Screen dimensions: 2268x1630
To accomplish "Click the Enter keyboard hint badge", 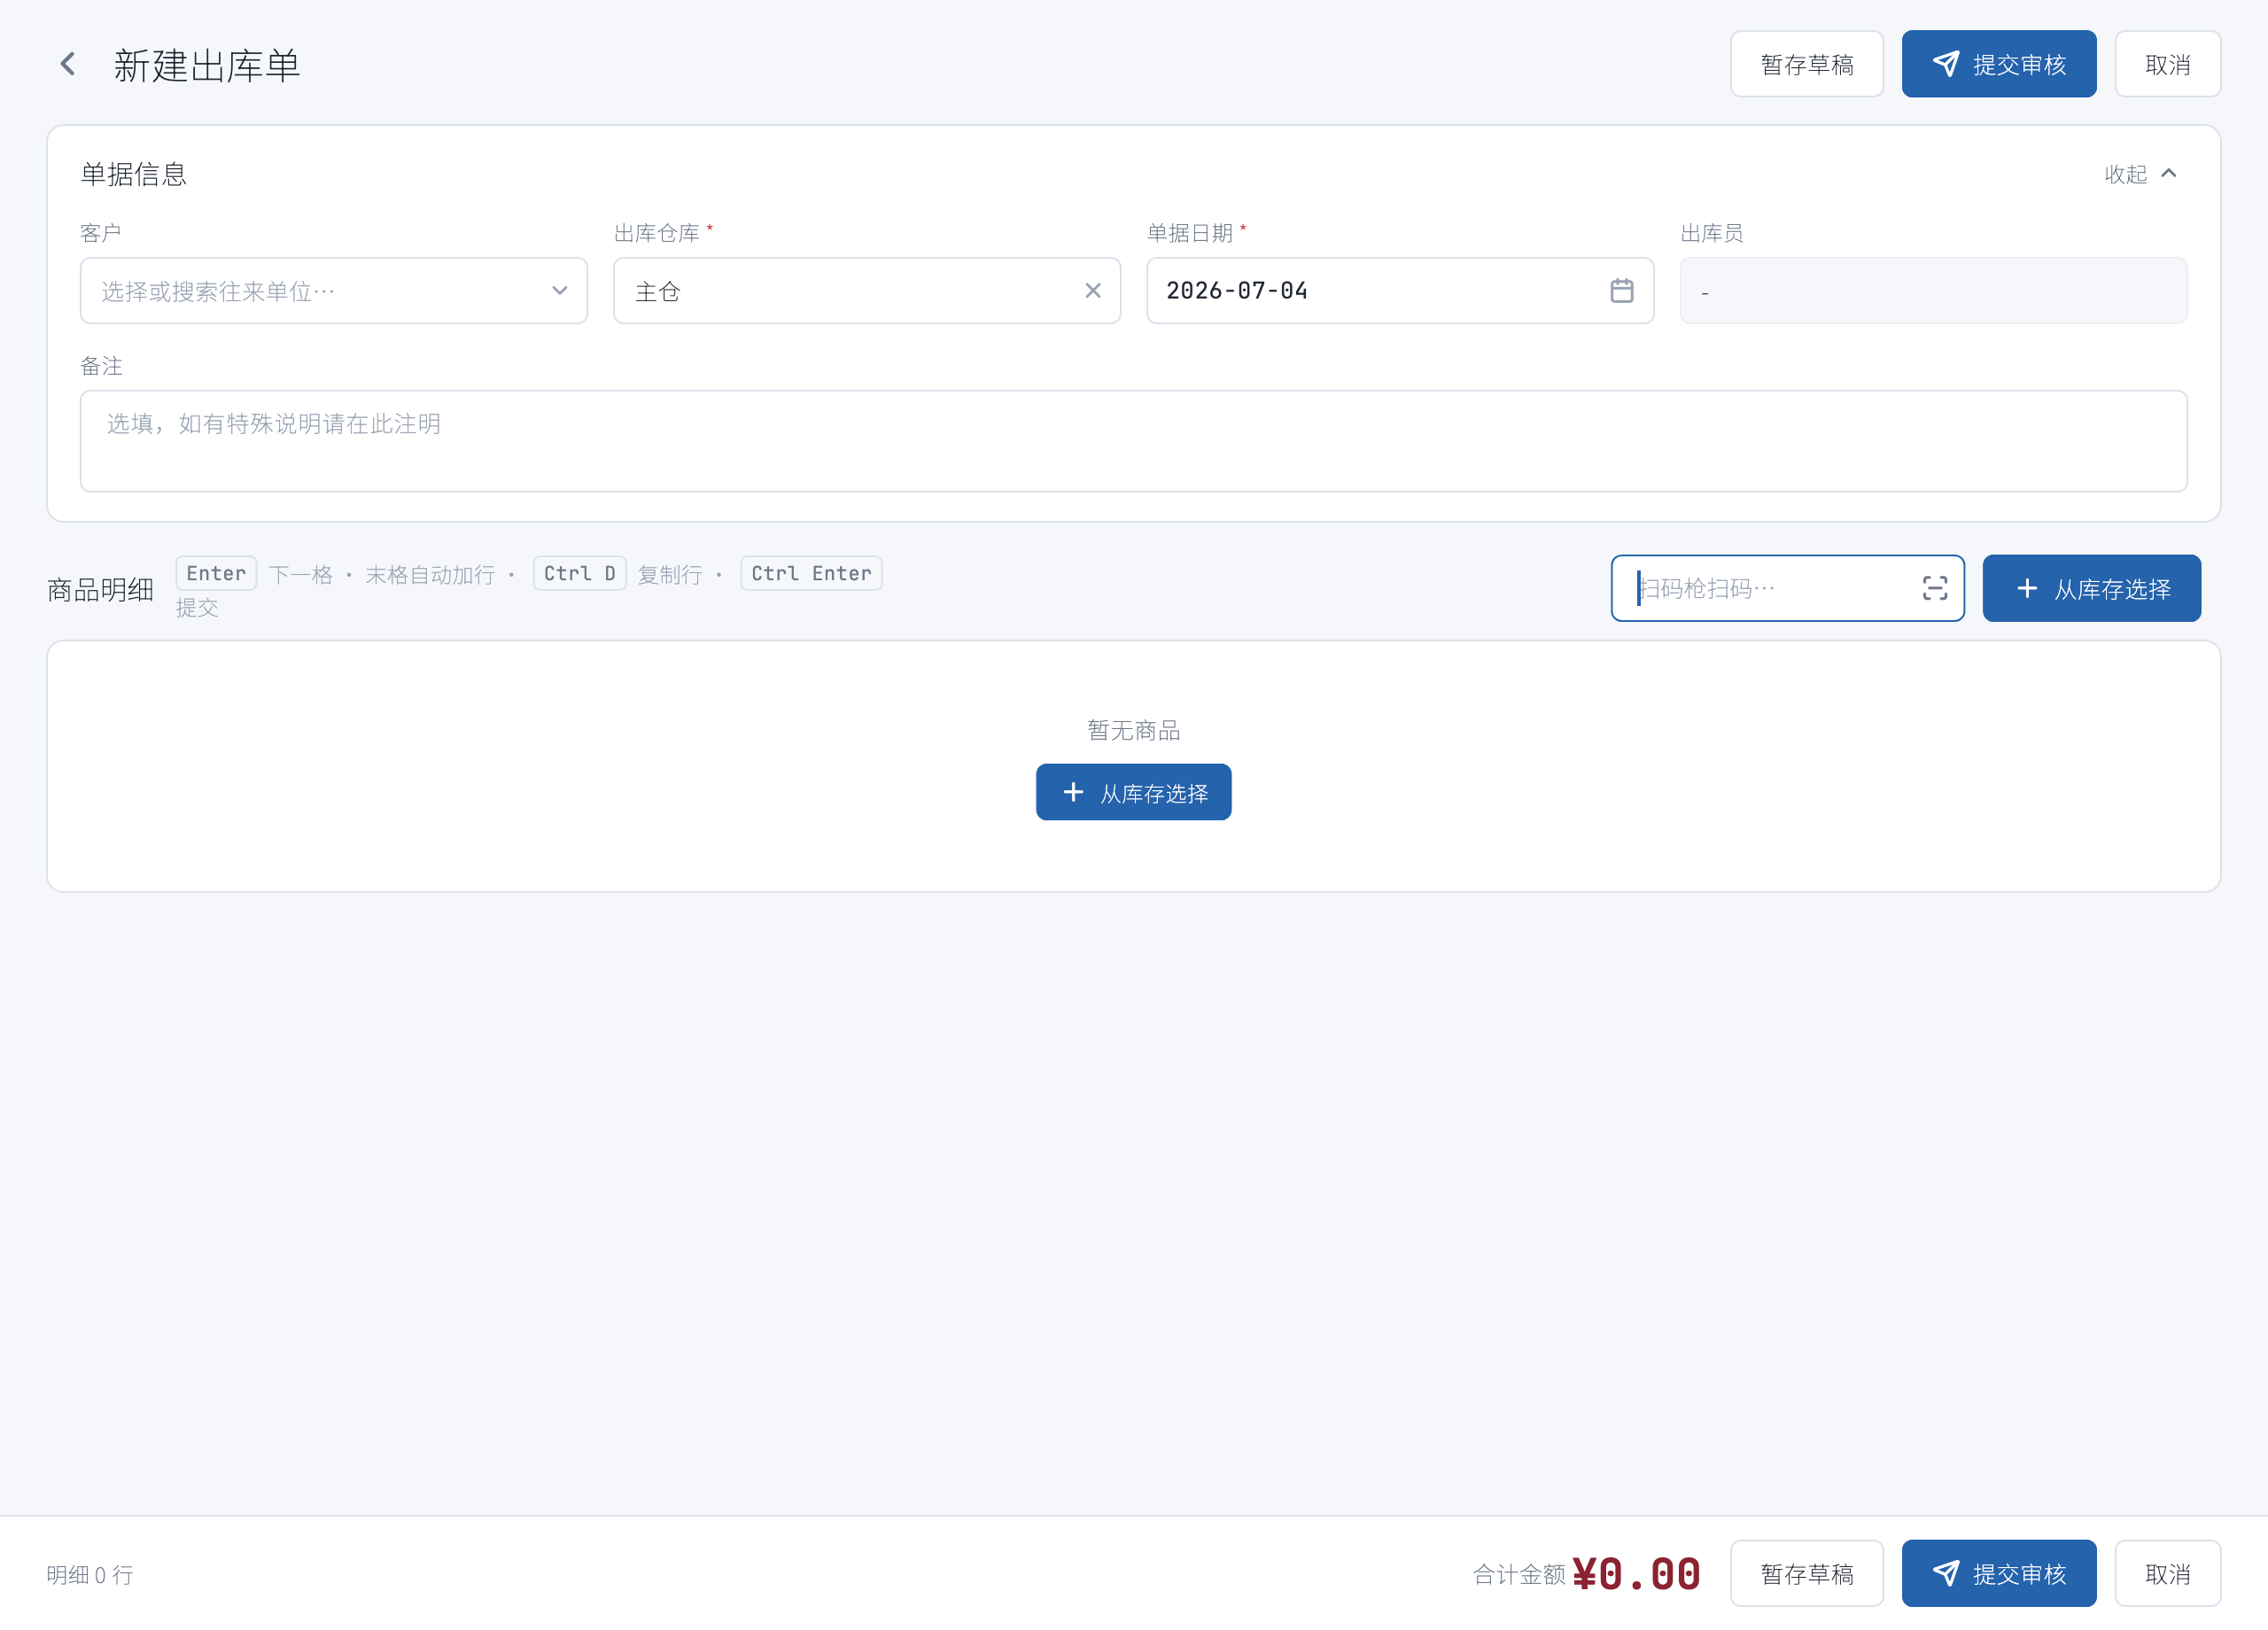I will (216, 573).
